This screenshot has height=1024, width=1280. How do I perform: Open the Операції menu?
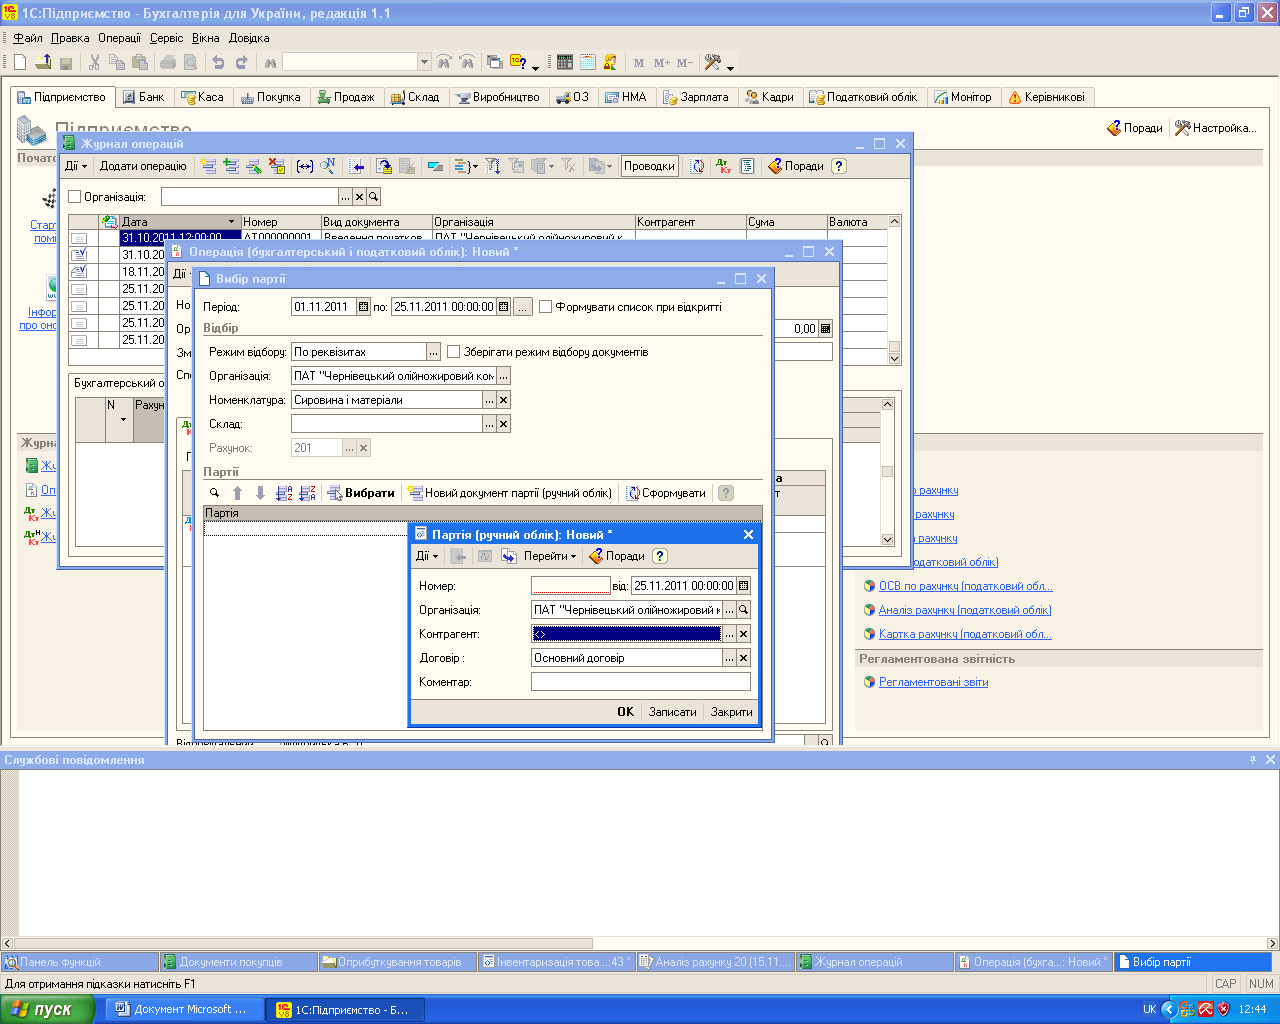tap(120, 38)
